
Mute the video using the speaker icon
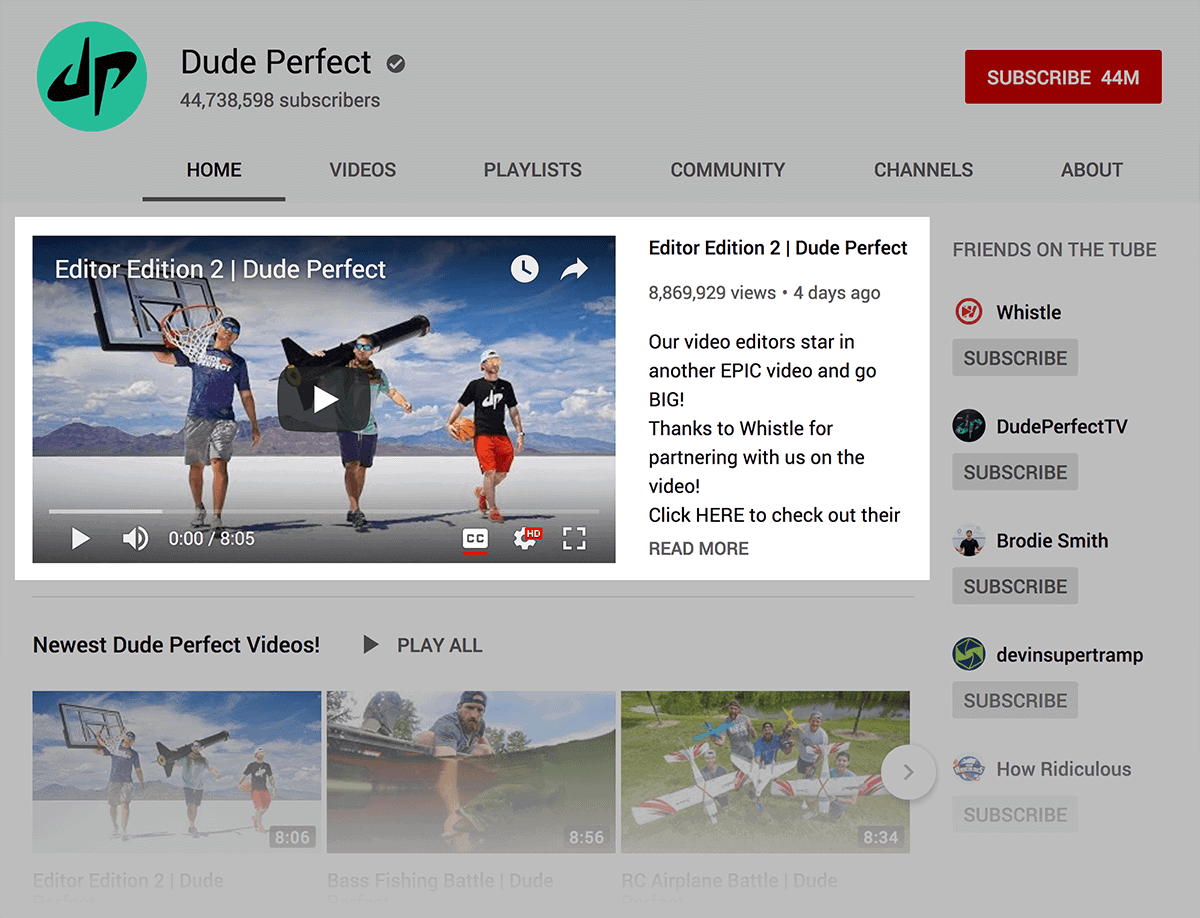click(x=135, y=539)
